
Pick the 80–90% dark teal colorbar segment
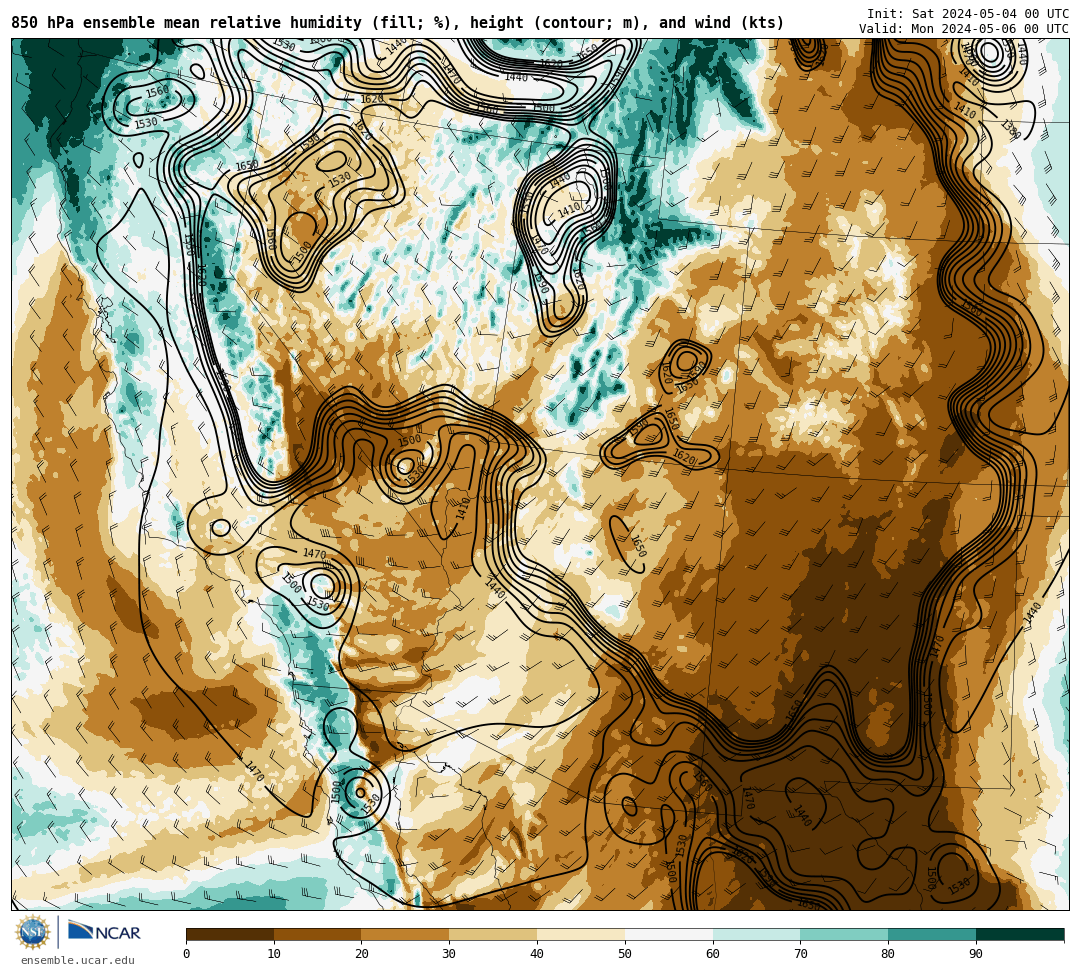[932, 934]
